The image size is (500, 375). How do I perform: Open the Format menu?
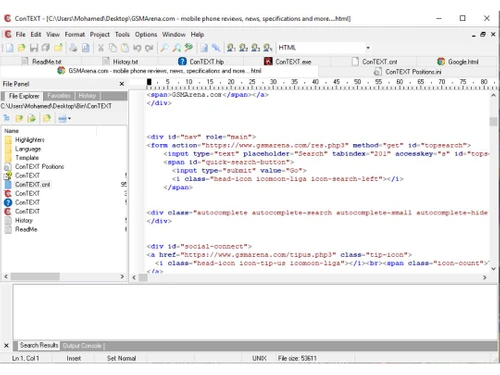click(75, 34)
